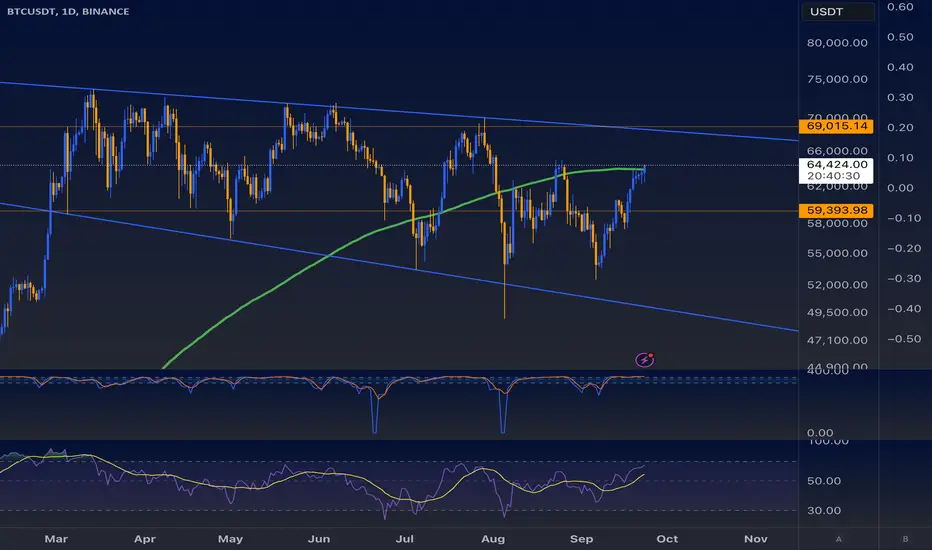Click the May label on time axis
Viewport: 932px width, 550px height.
point(231,539)
